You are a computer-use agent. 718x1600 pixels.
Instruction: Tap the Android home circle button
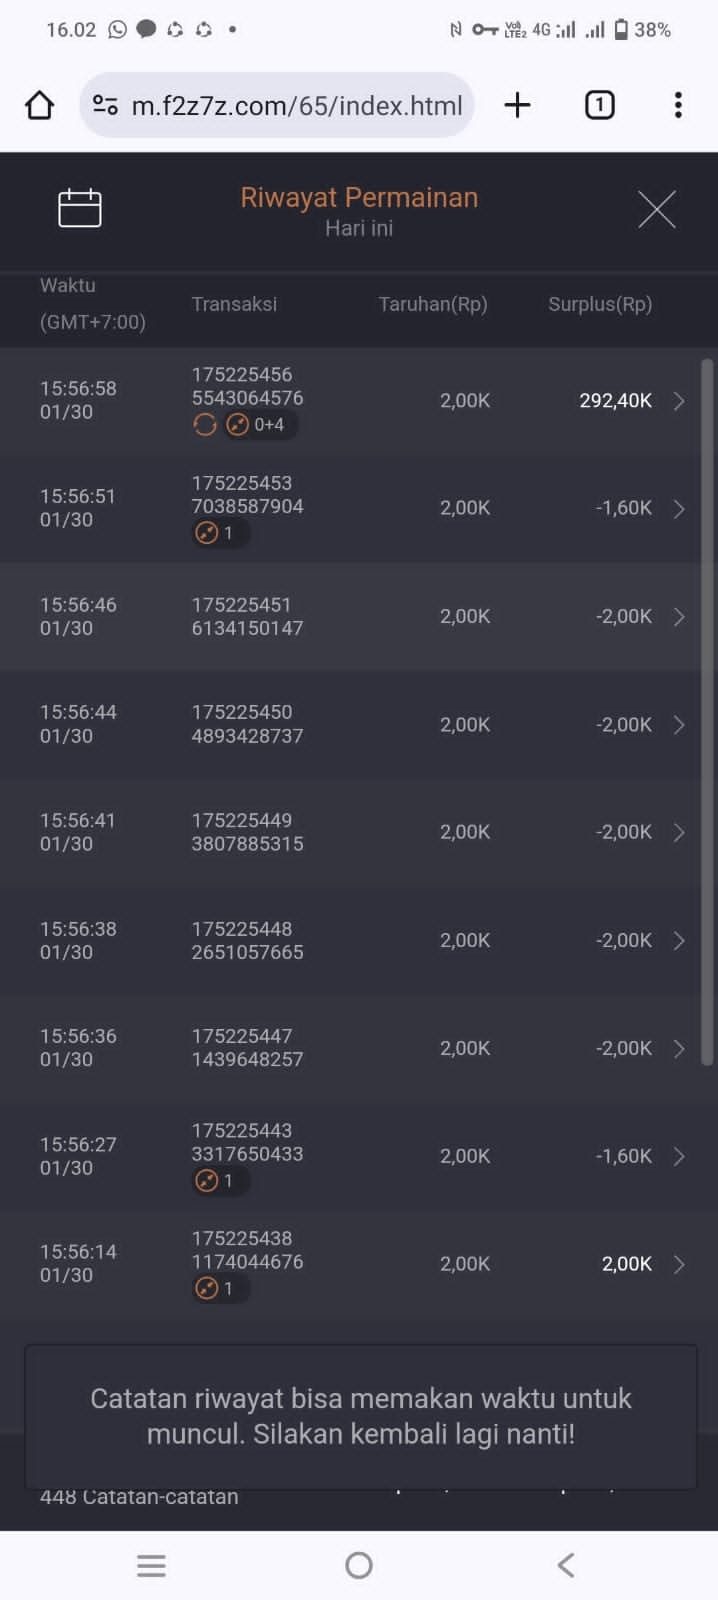pyautogui.click(x=359, y=1565)
